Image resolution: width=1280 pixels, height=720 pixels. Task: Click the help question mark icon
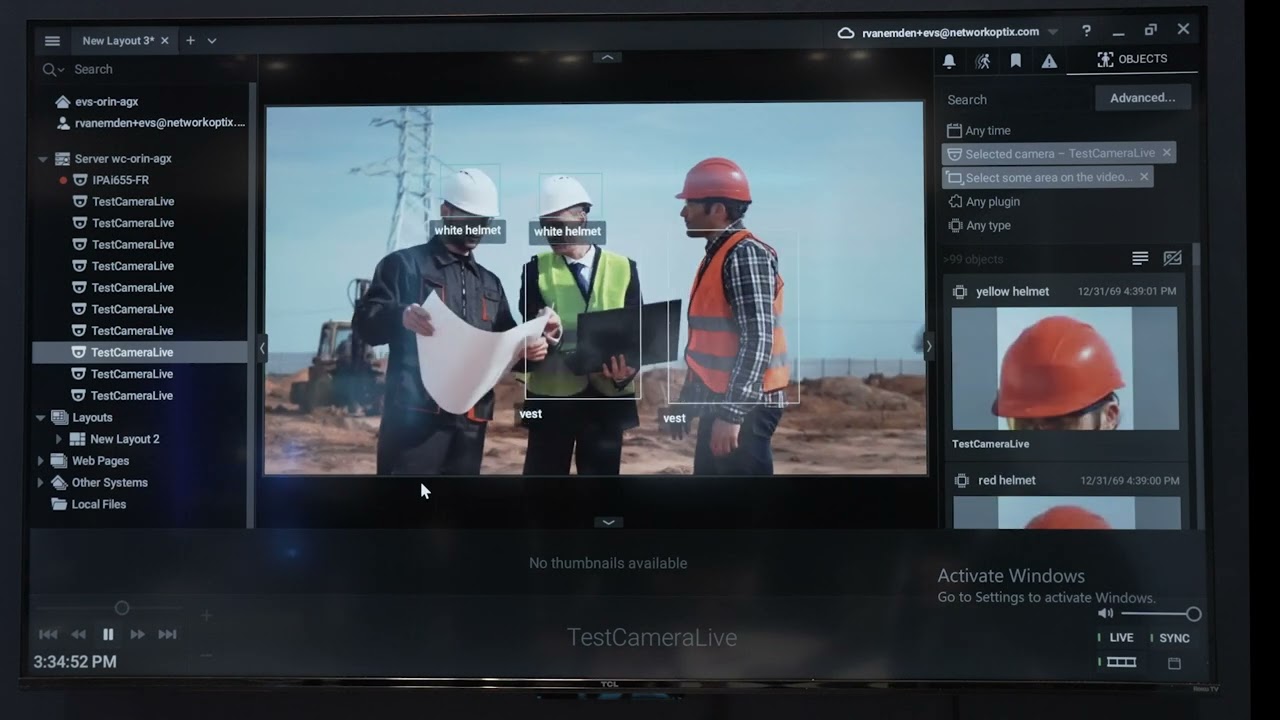[1086, 31]
